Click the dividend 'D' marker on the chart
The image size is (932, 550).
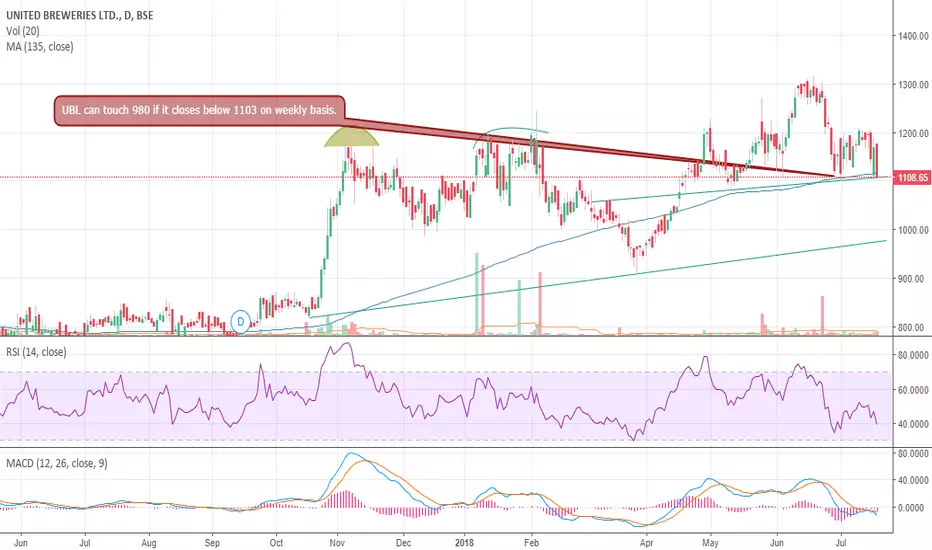(241, 322)
